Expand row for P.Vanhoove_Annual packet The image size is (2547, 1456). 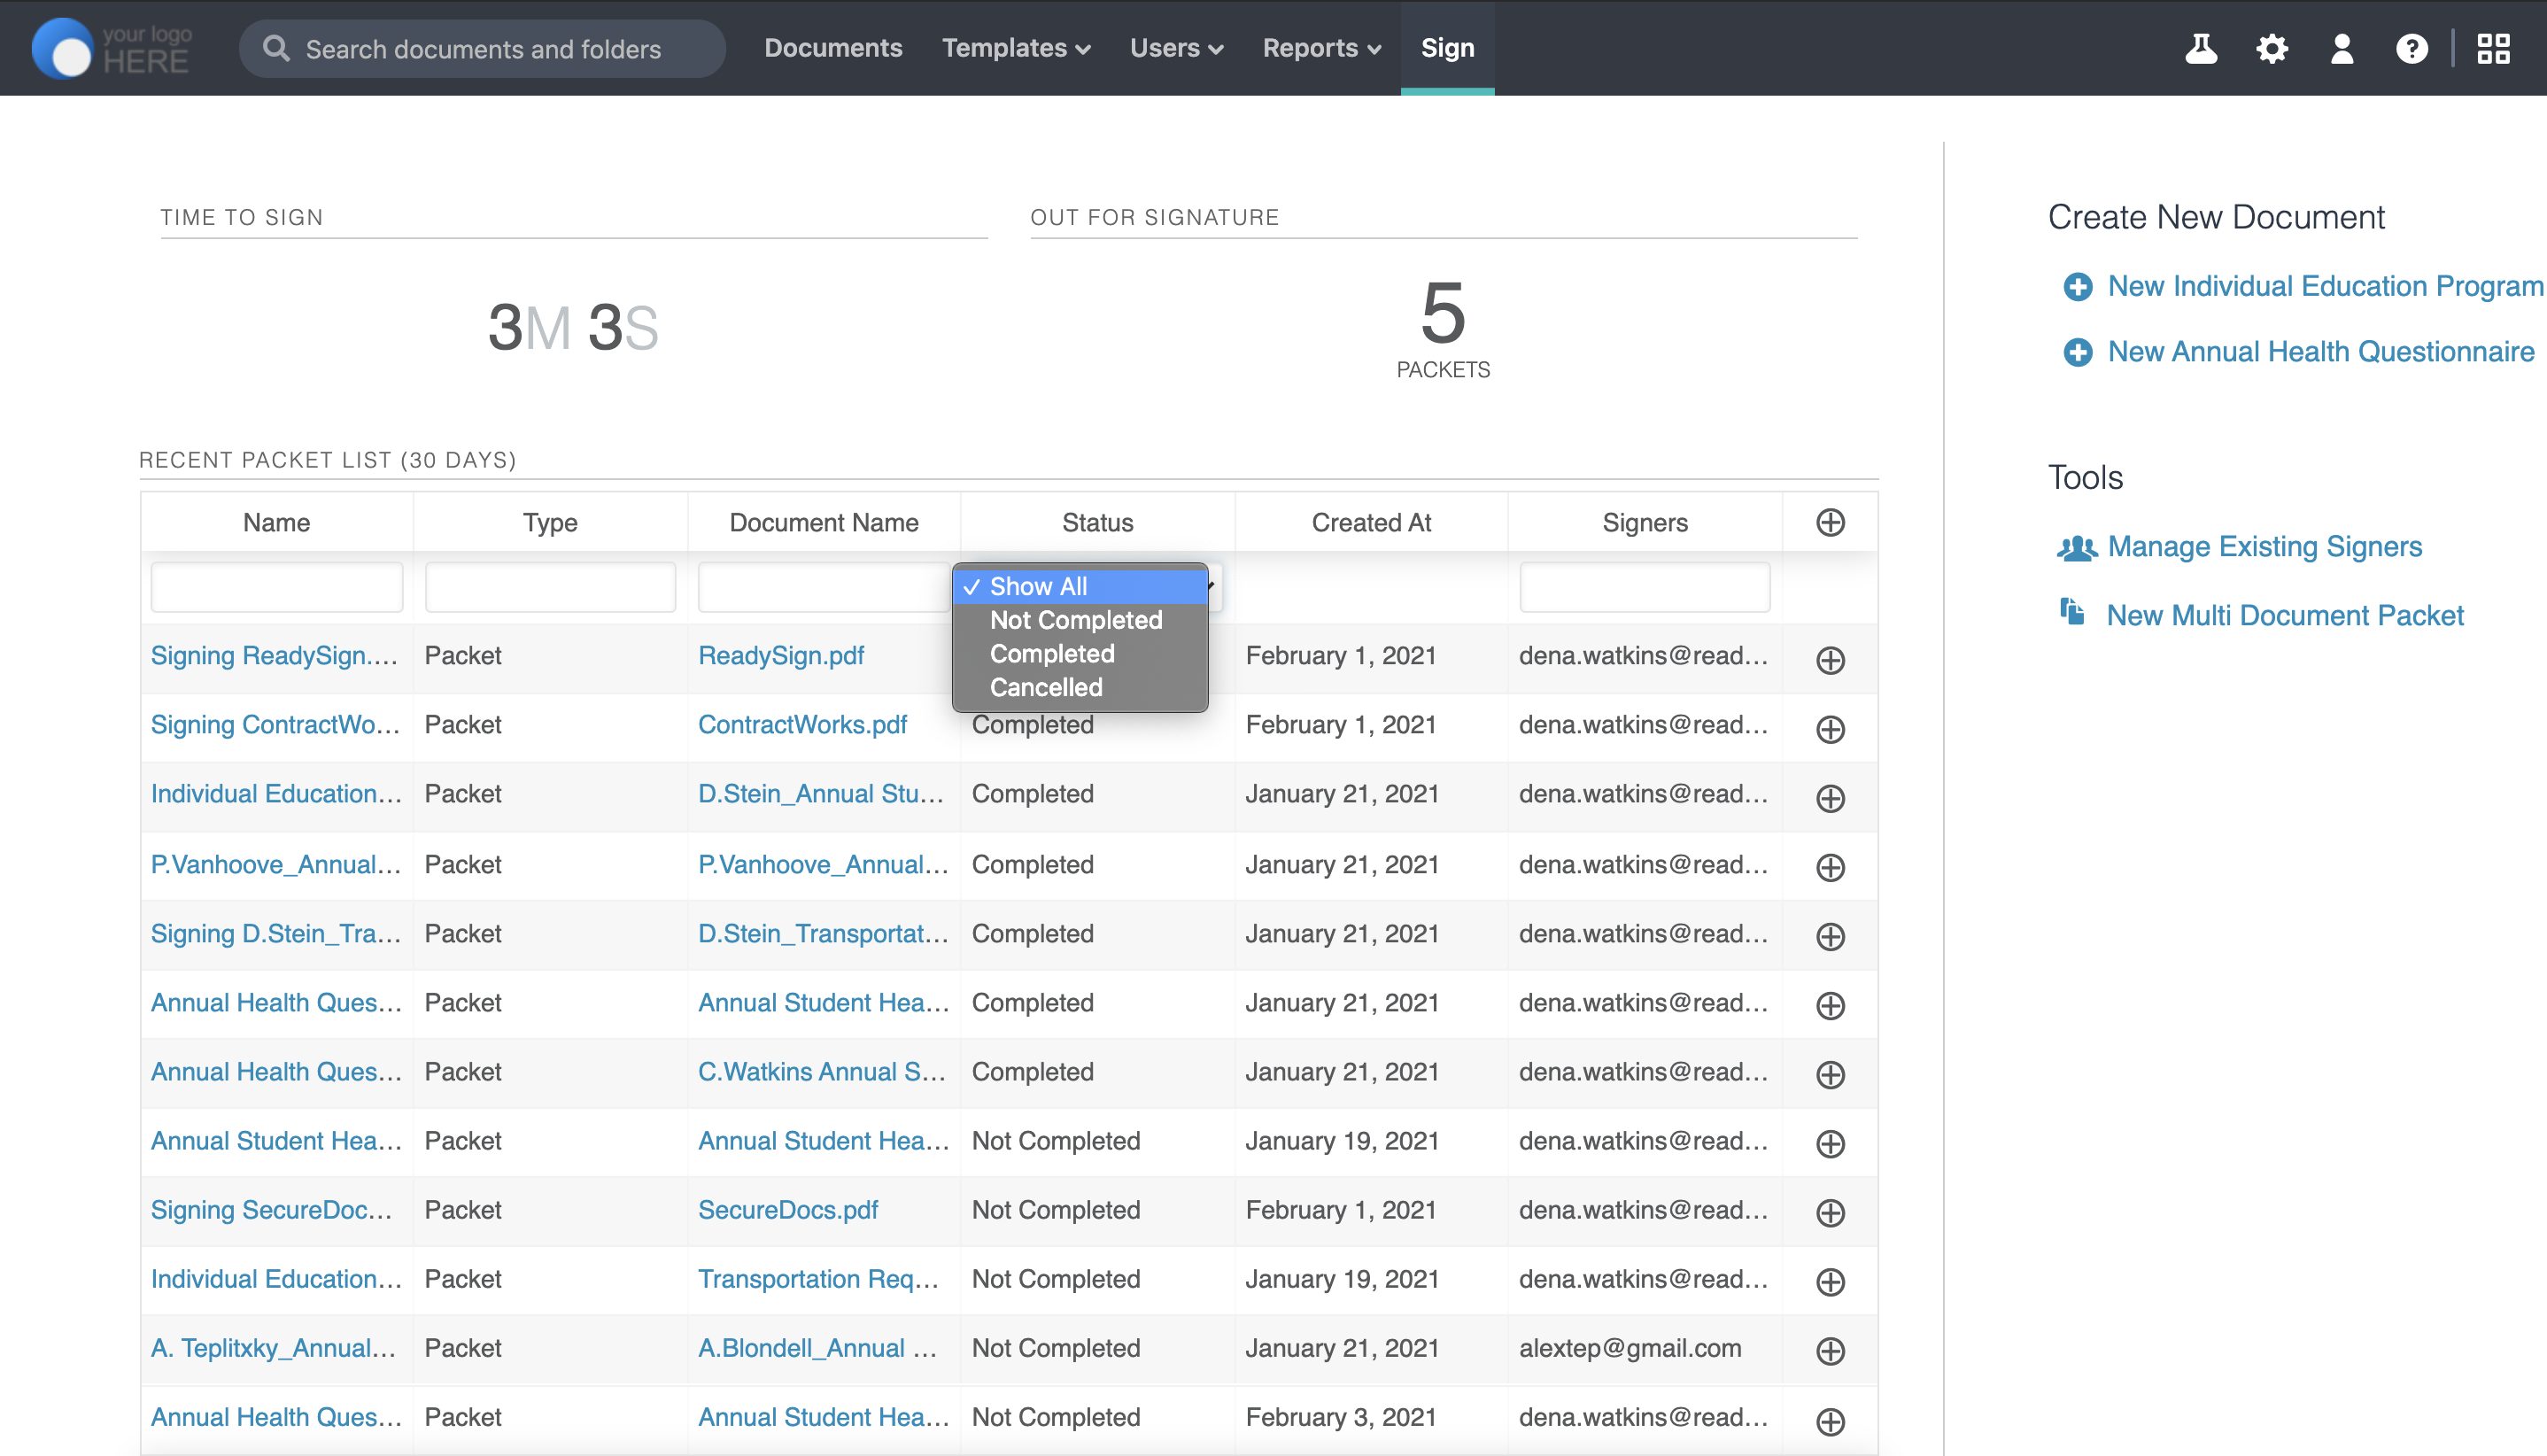pos(1830,867)
